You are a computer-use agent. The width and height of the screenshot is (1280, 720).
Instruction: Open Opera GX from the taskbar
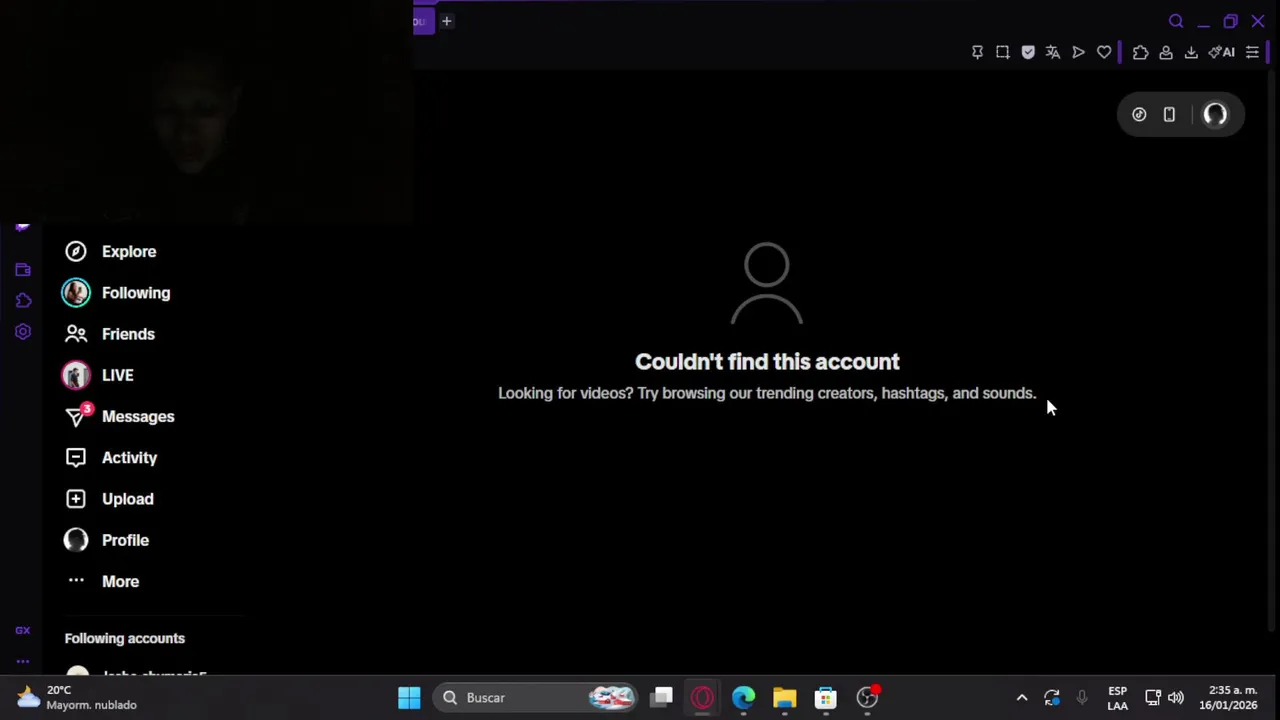pyautogui.click(x=703, y=698)
